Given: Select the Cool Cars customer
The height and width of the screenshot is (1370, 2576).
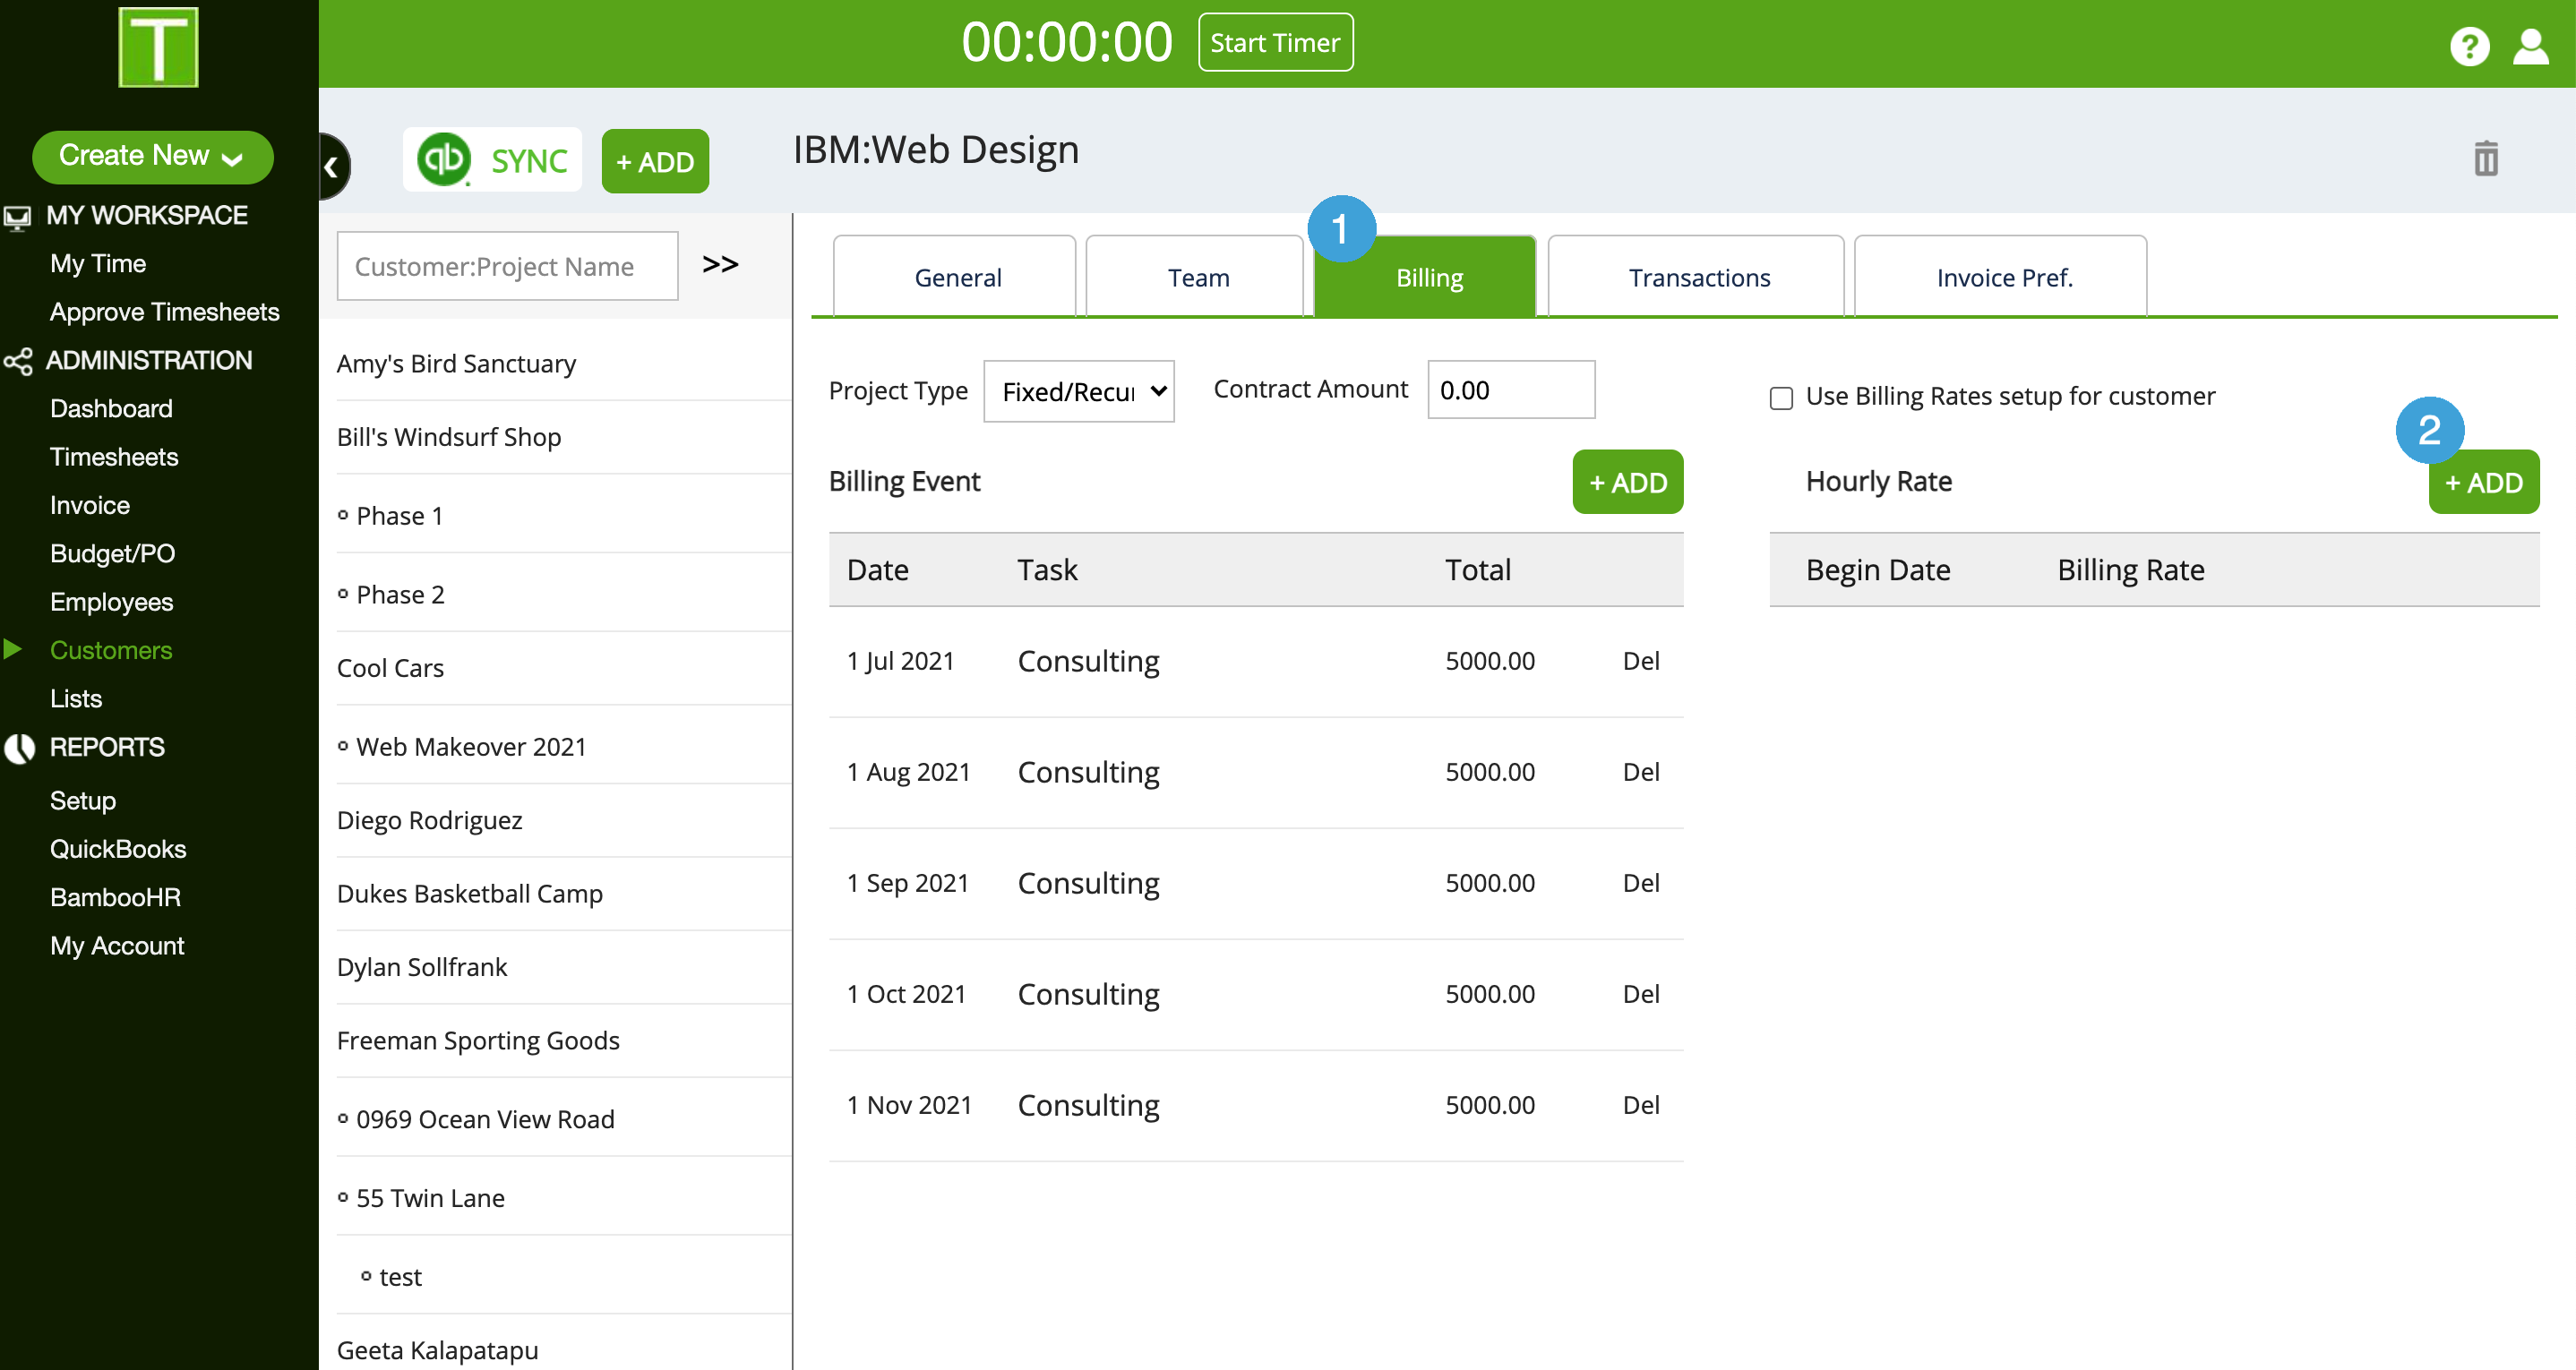Looking at the screenshot, I should click(x=390, y=668).
